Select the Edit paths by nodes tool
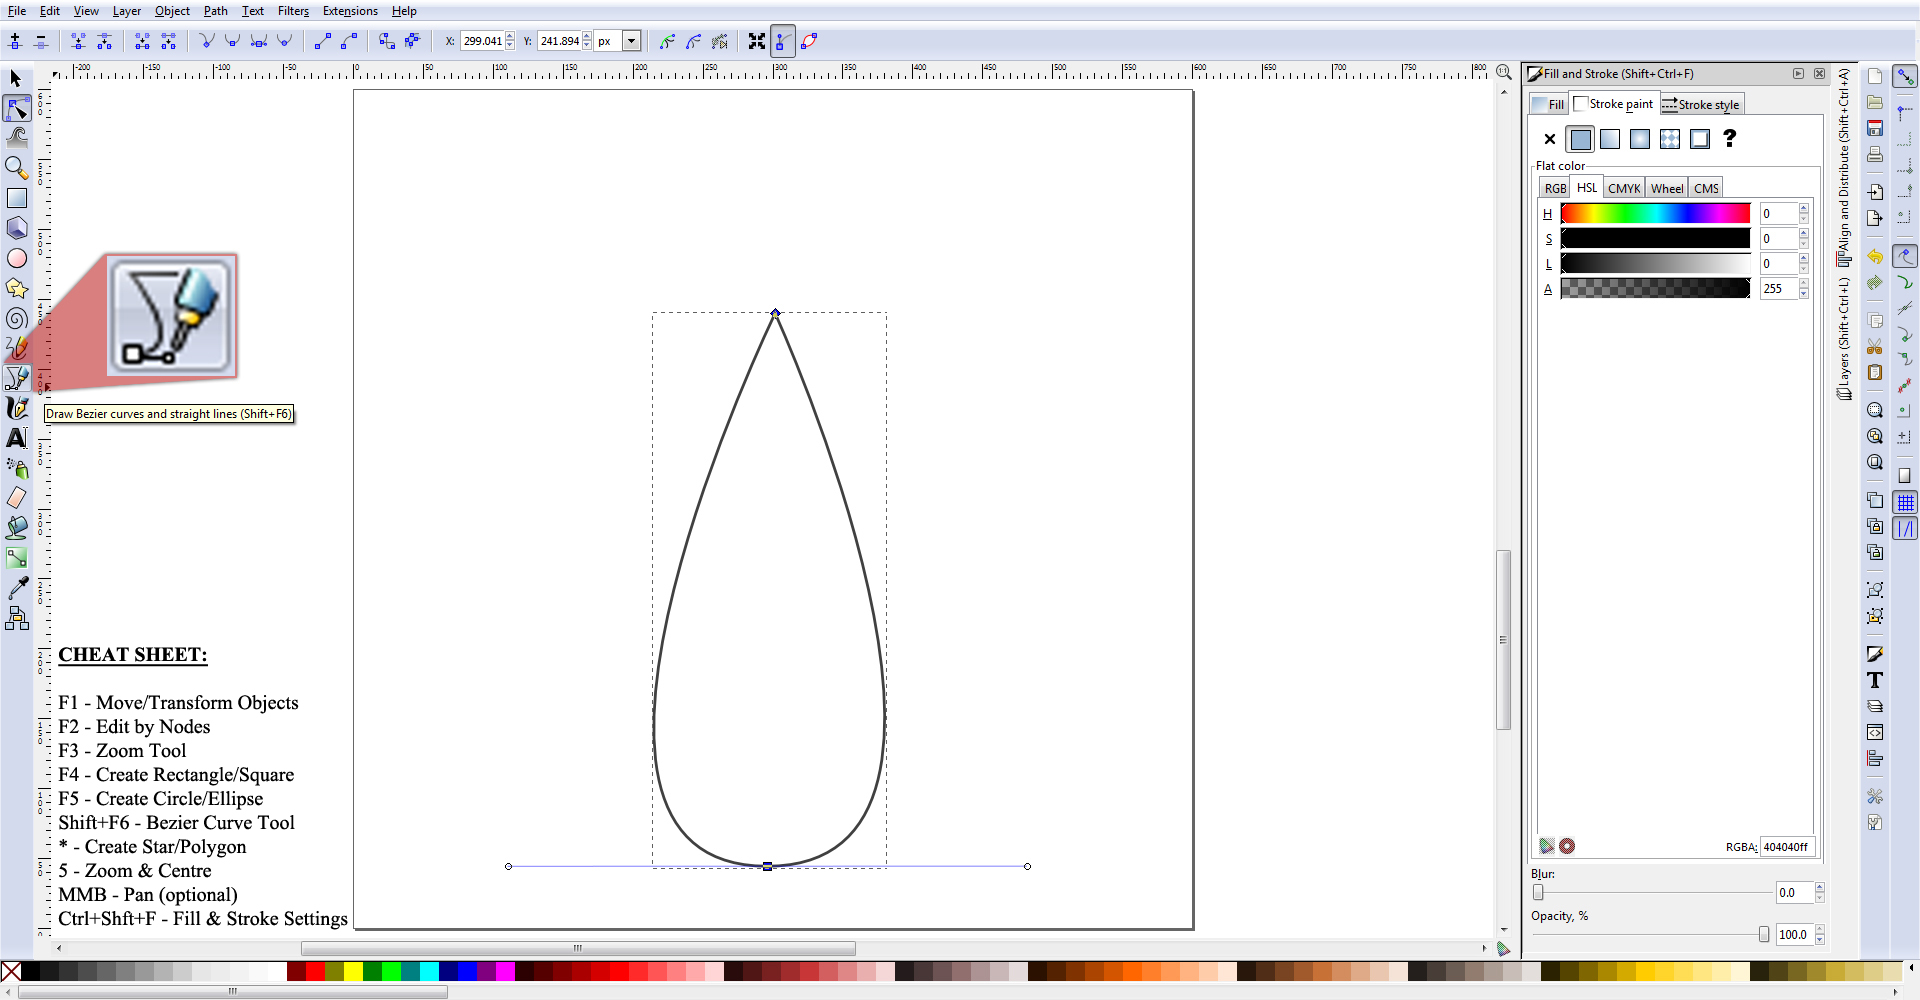This screenshot has height=1000, width=1920. pyautogui.click(x=17, y=108)
